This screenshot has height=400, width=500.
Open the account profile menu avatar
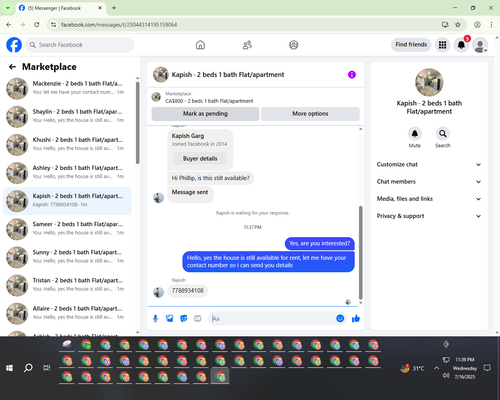(480, 45)
